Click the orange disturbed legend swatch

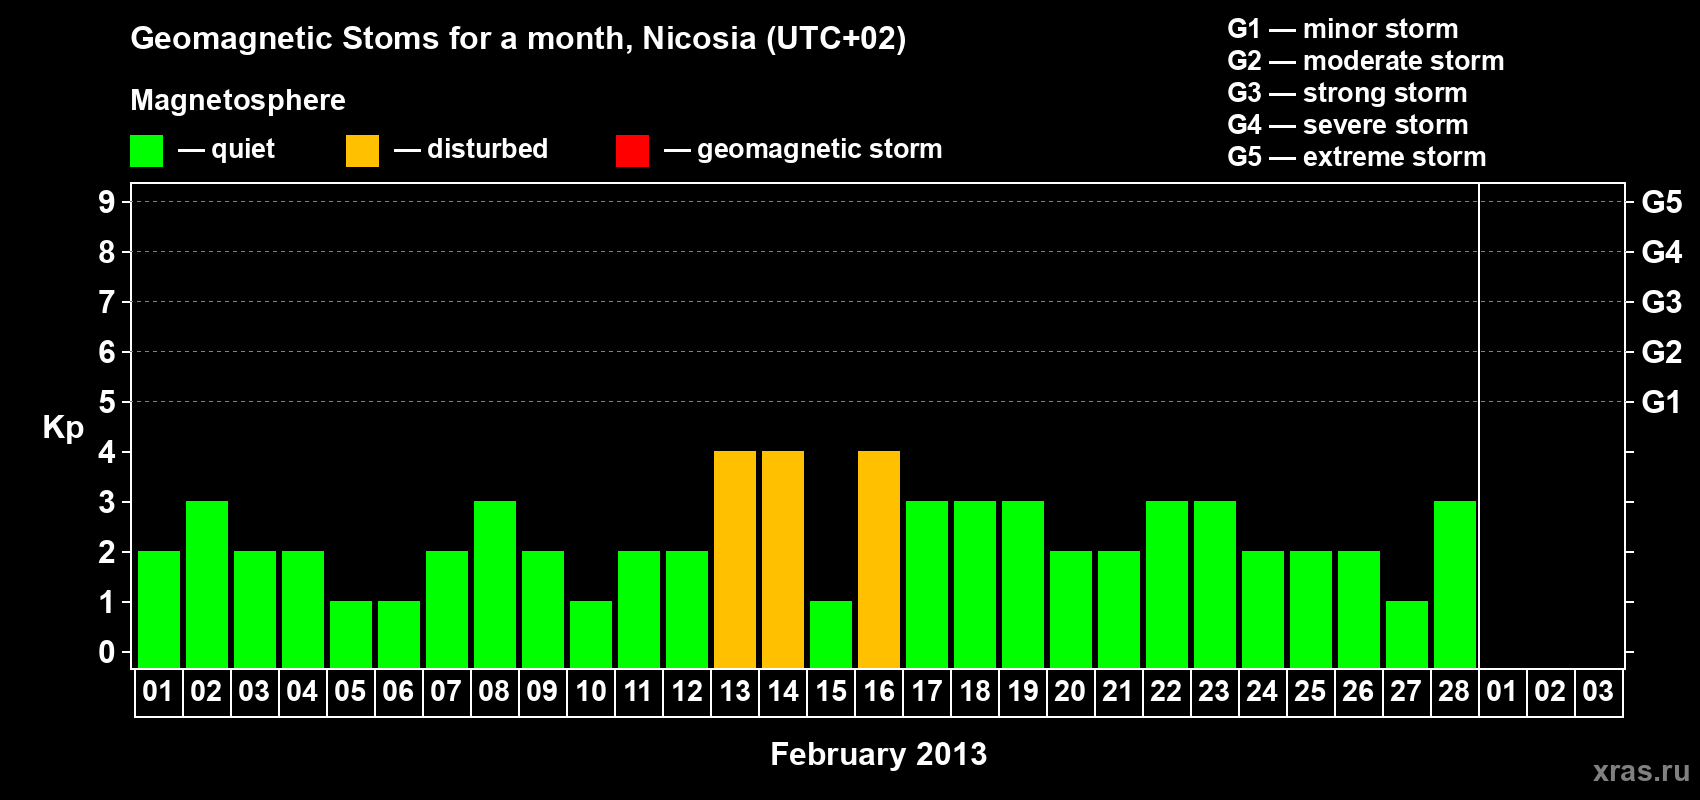point(362,151)
